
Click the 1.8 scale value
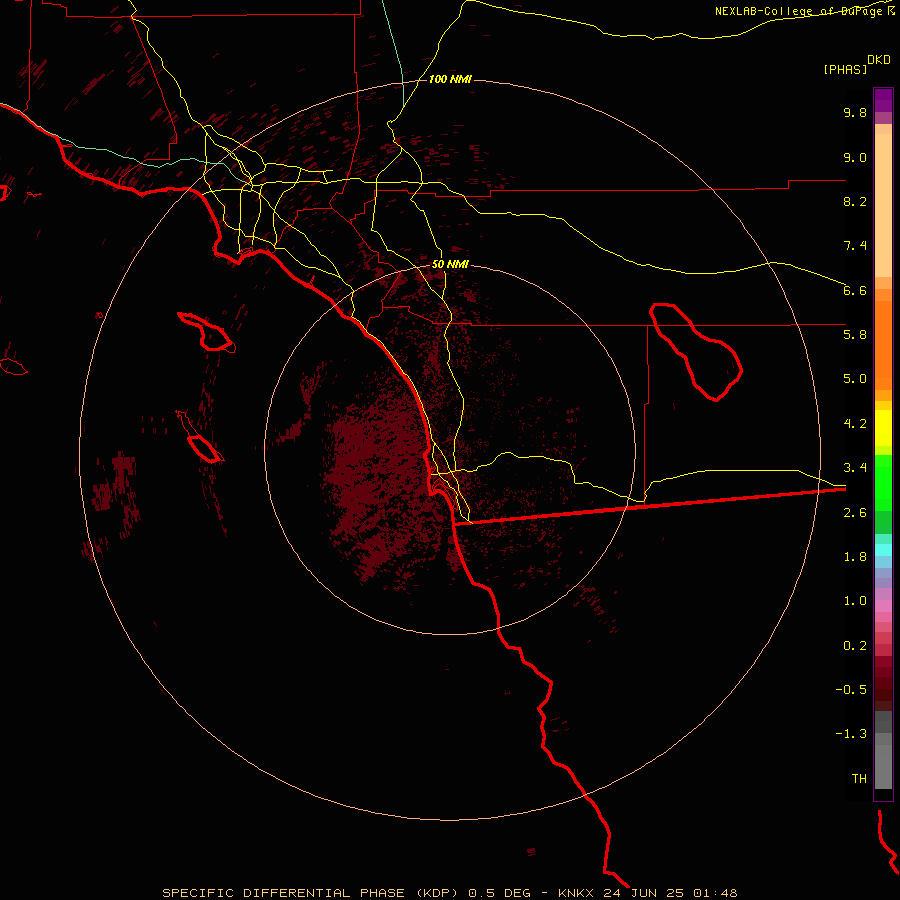pyautogui.click(x=855, y=557)
